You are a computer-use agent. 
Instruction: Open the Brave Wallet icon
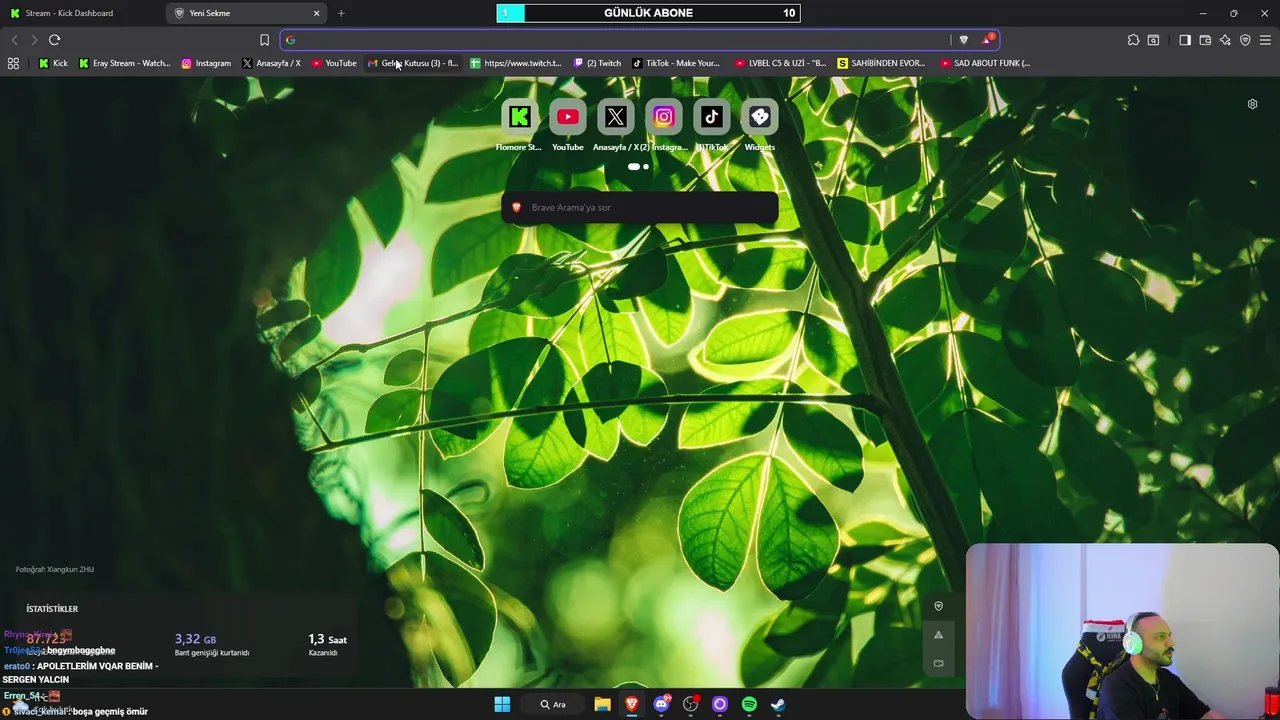click(x=1205, y=40)
